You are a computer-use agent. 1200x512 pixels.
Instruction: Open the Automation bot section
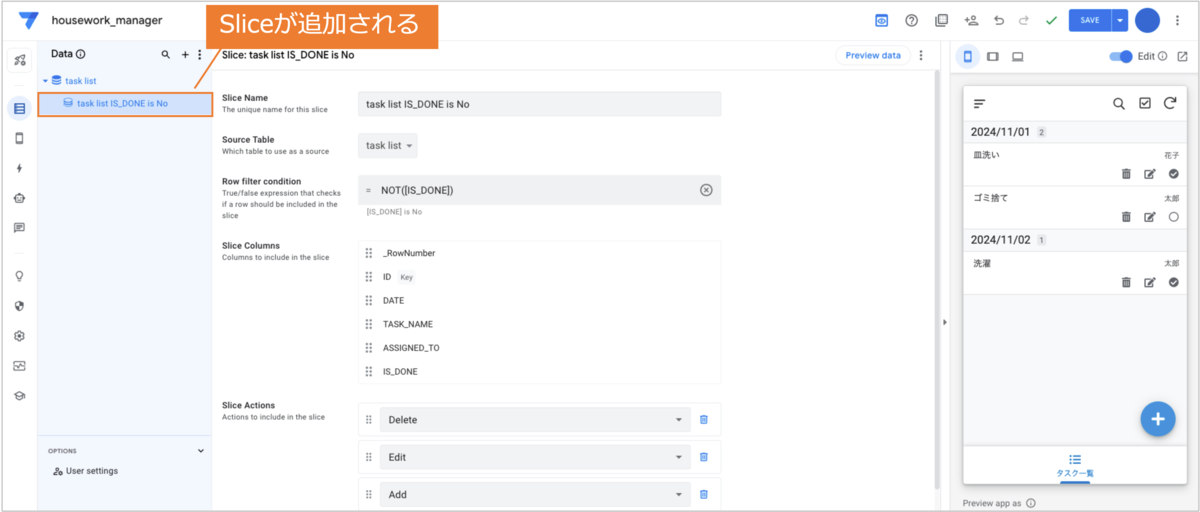tap(19, 198)
